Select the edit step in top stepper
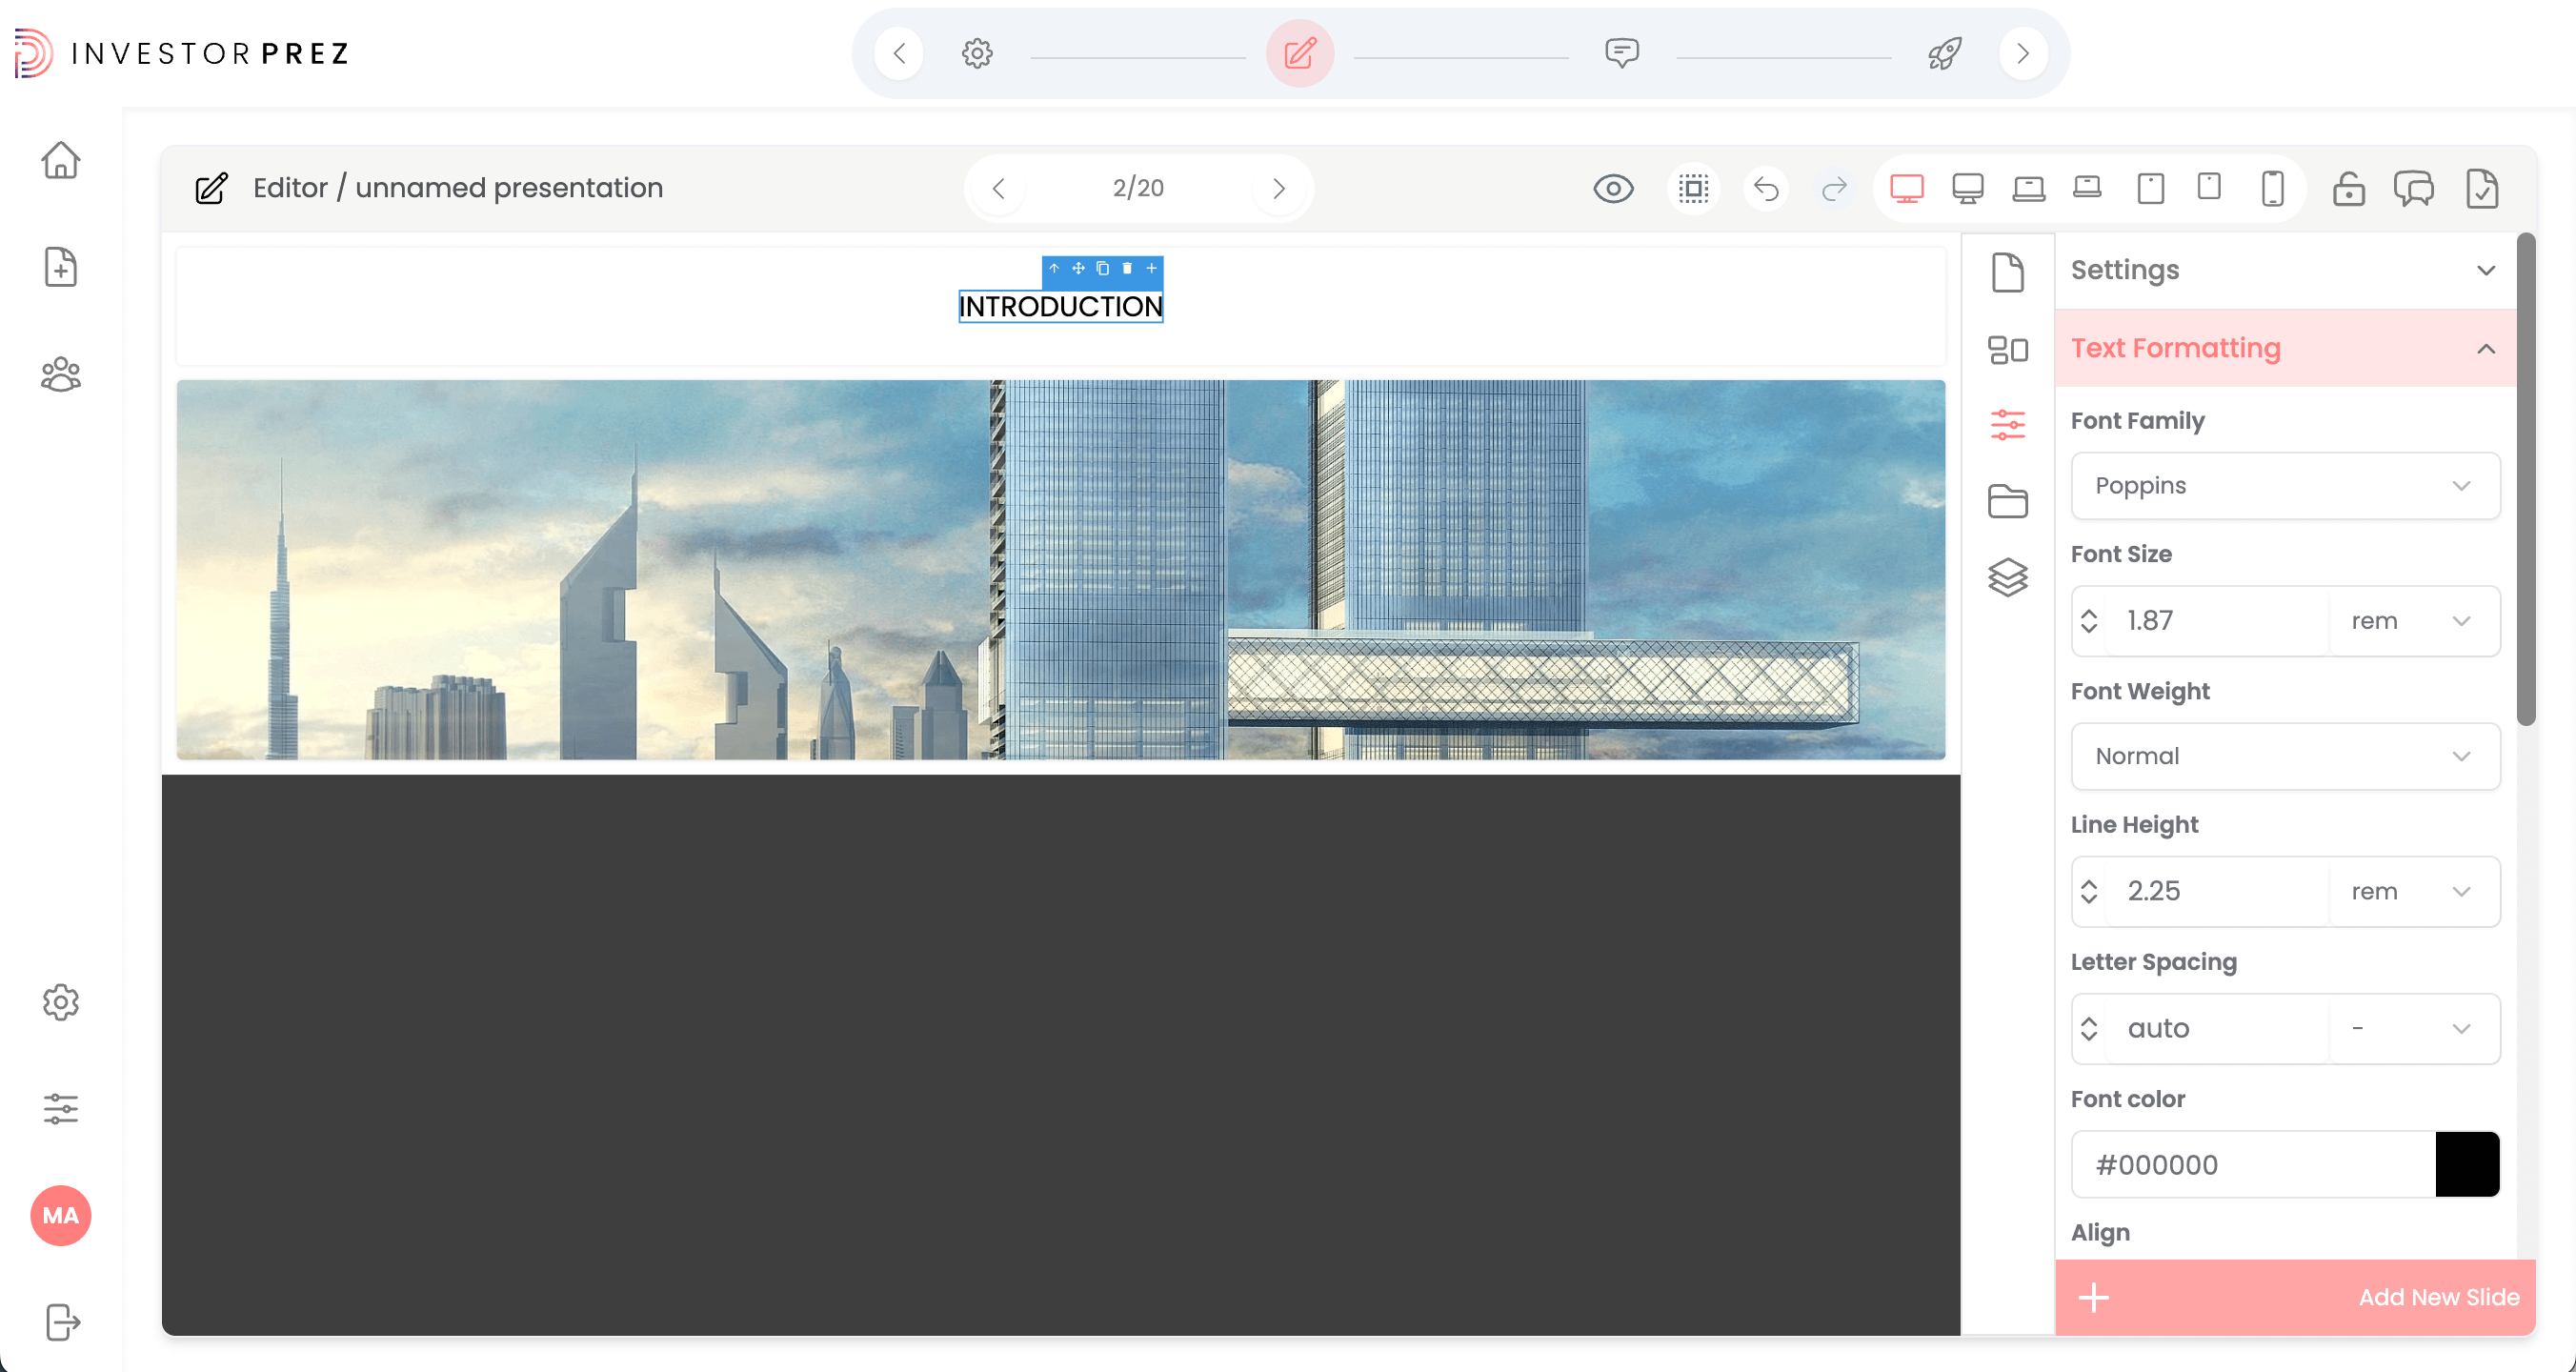Viewport: 2576px width, 1372px height. click(x=1299, y=53)
